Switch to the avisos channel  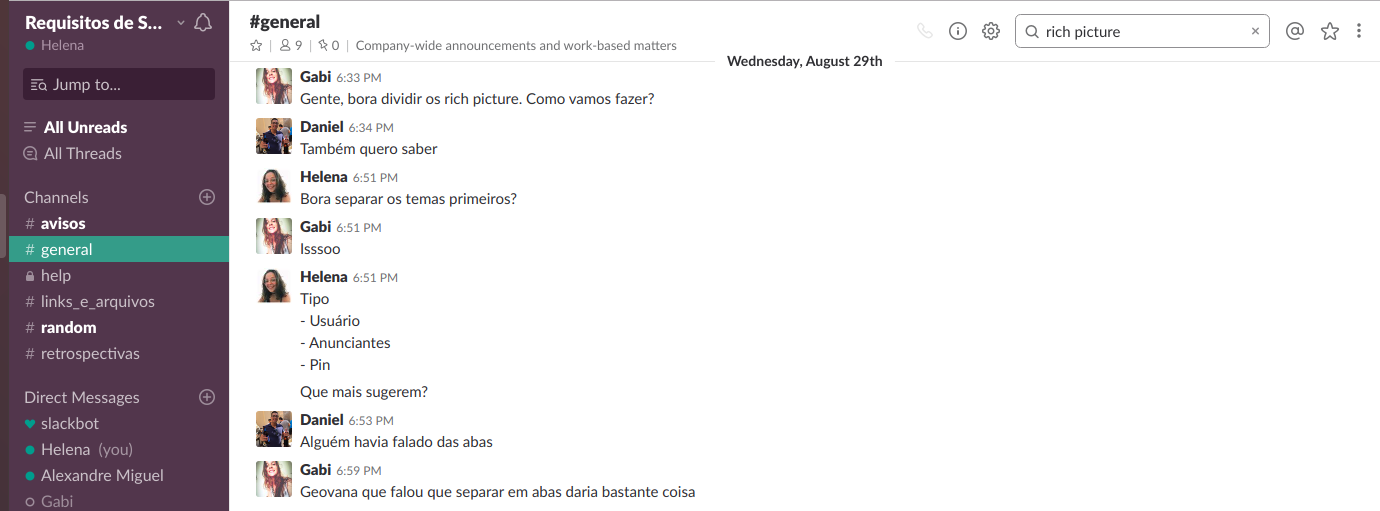tap(63, 223)
